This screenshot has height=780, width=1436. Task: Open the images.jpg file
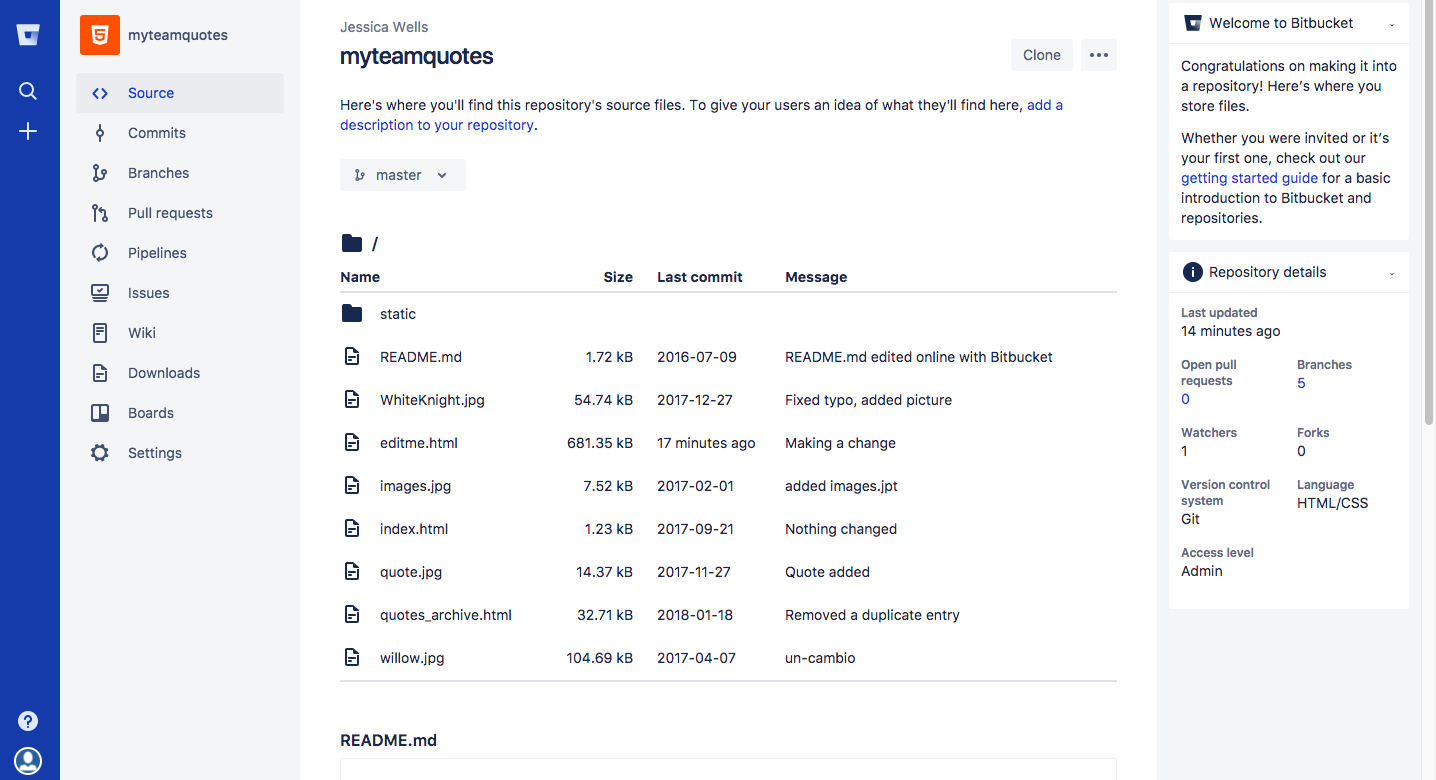pyautogui.click(x=415, y=486)
